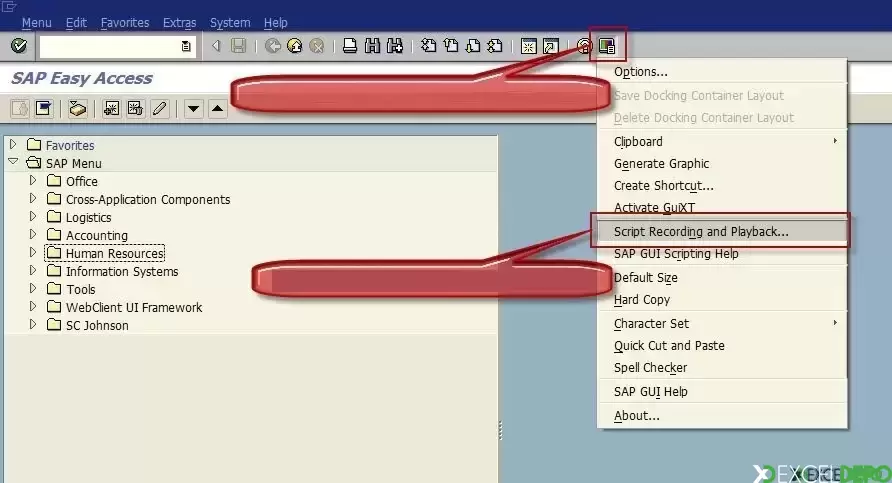Open the Edit menu

(76, 23)
